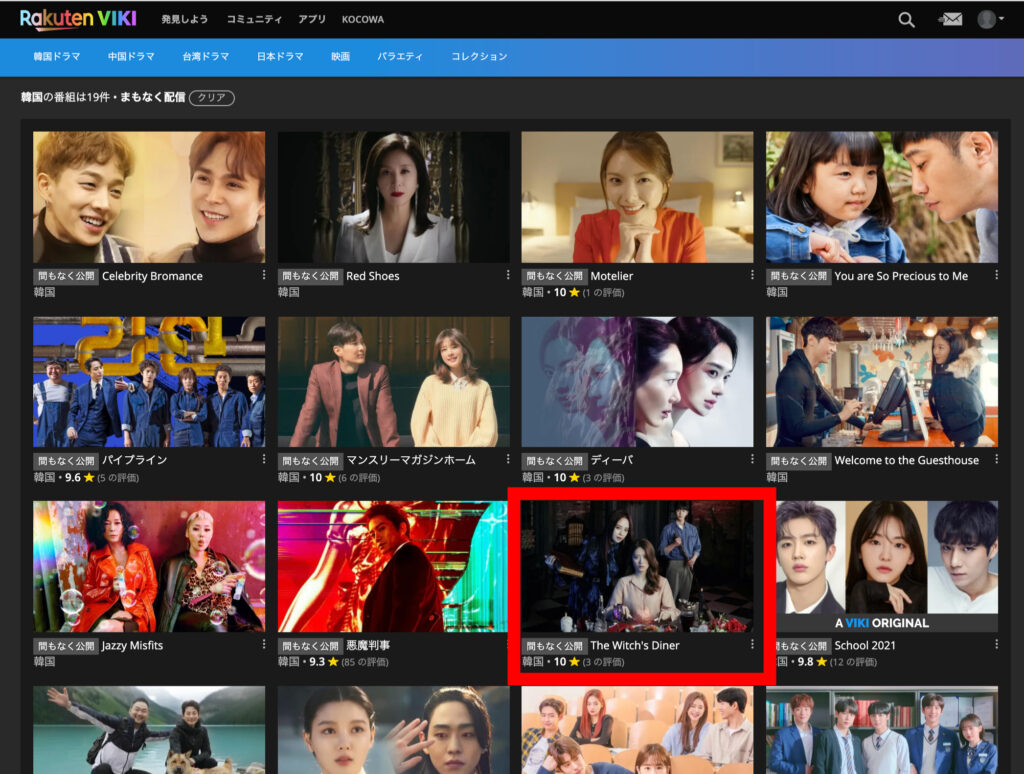
Task: Open the KOCOWA link in header
Action: (362, 20)
